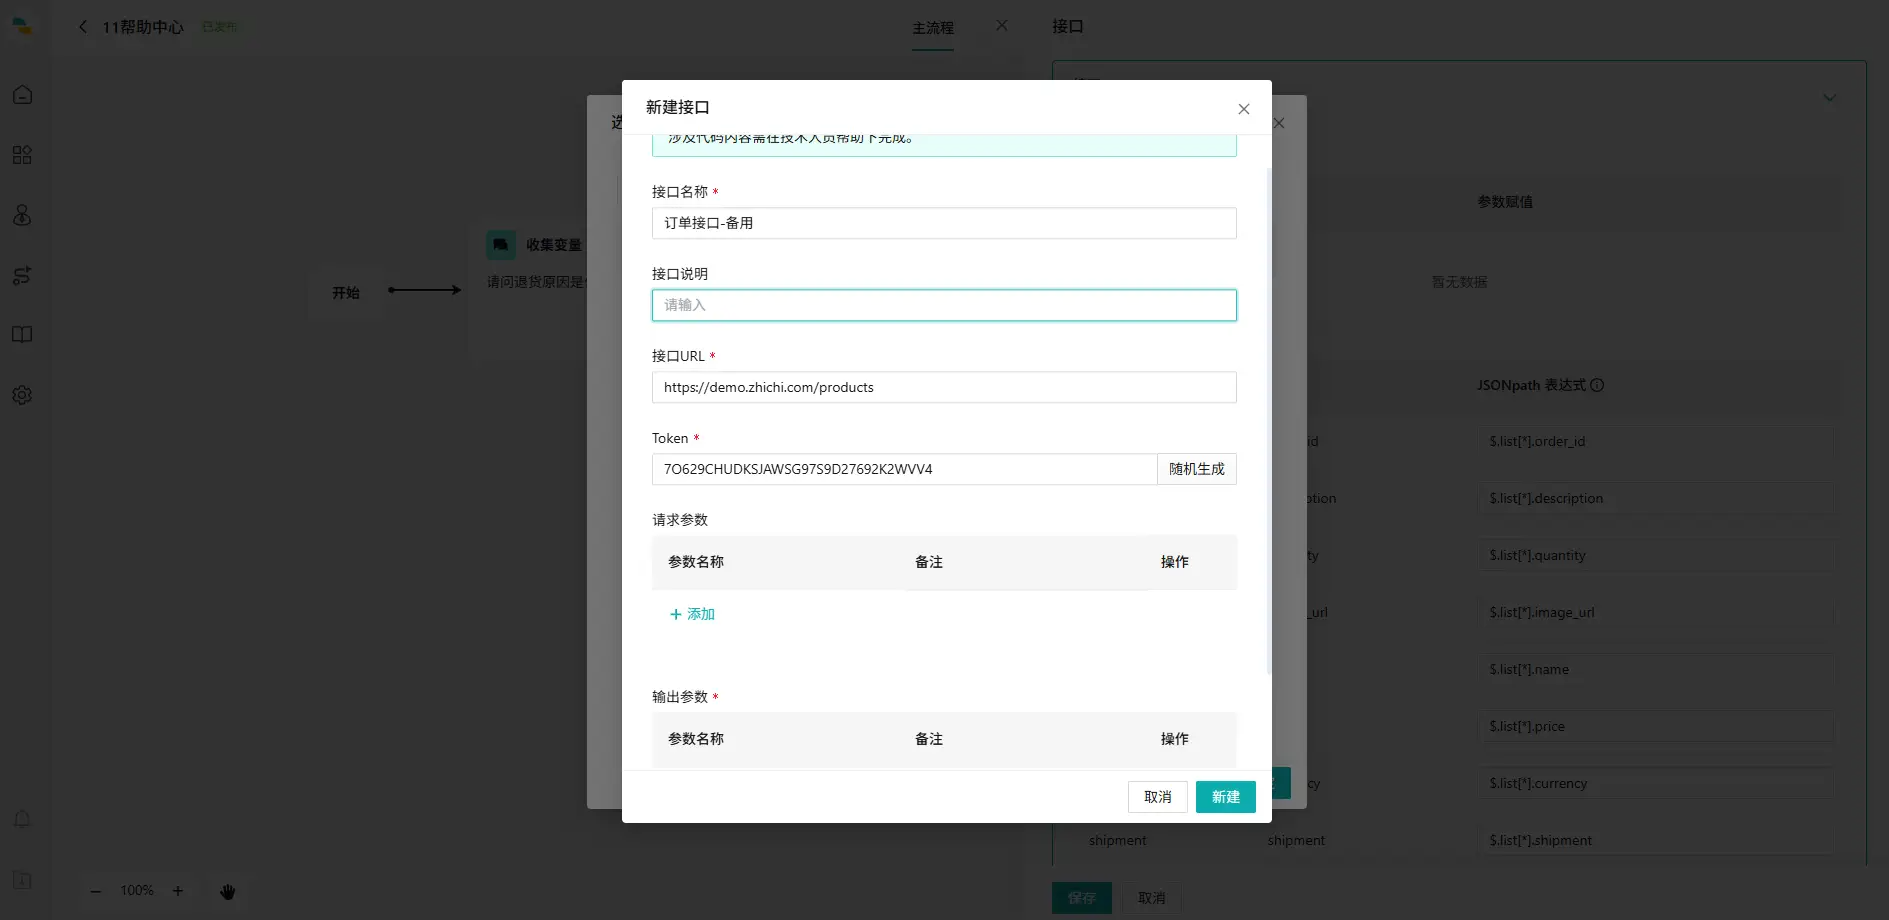The width and height of the screenshot is (1889, 920).
Task: Click the 已发布 status tag
Action: [220, 27]
